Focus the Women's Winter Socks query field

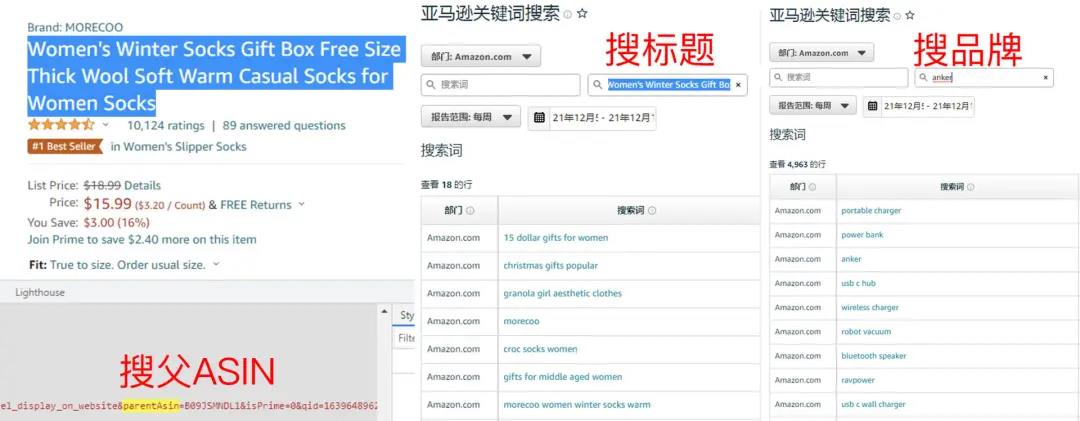[x=667, y=85]
